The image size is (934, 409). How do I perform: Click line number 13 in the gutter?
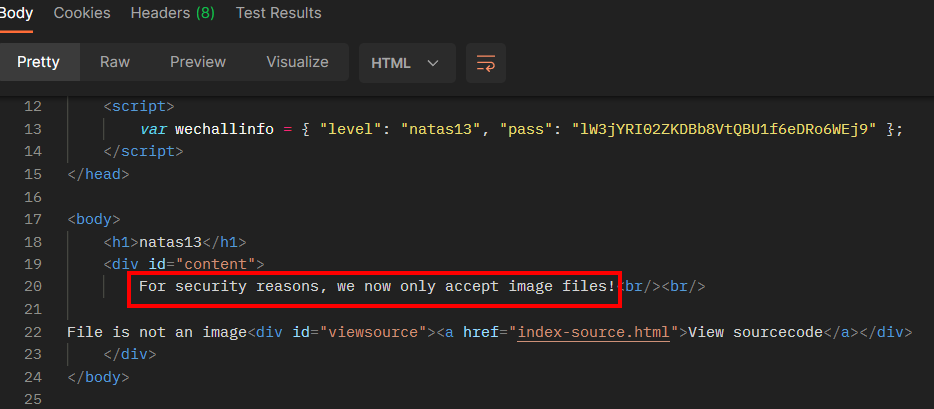pyautogui.click(x=32, y=129)
